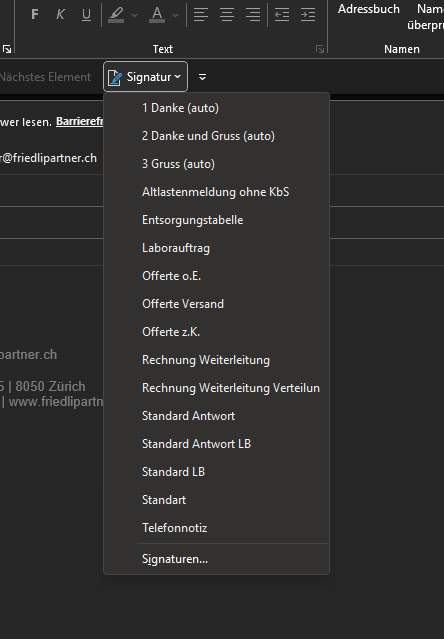The image size is (444, 639).
Task: Toggle italic formatting (K)
Action: (60, 15)
